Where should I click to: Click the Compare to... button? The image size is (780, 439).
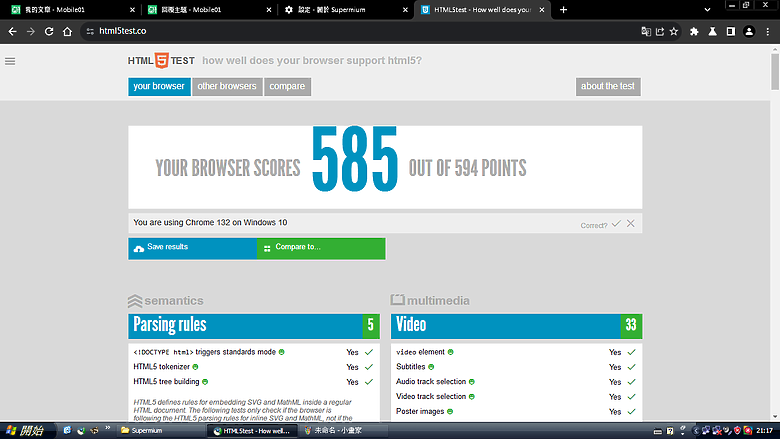point(321,249)
